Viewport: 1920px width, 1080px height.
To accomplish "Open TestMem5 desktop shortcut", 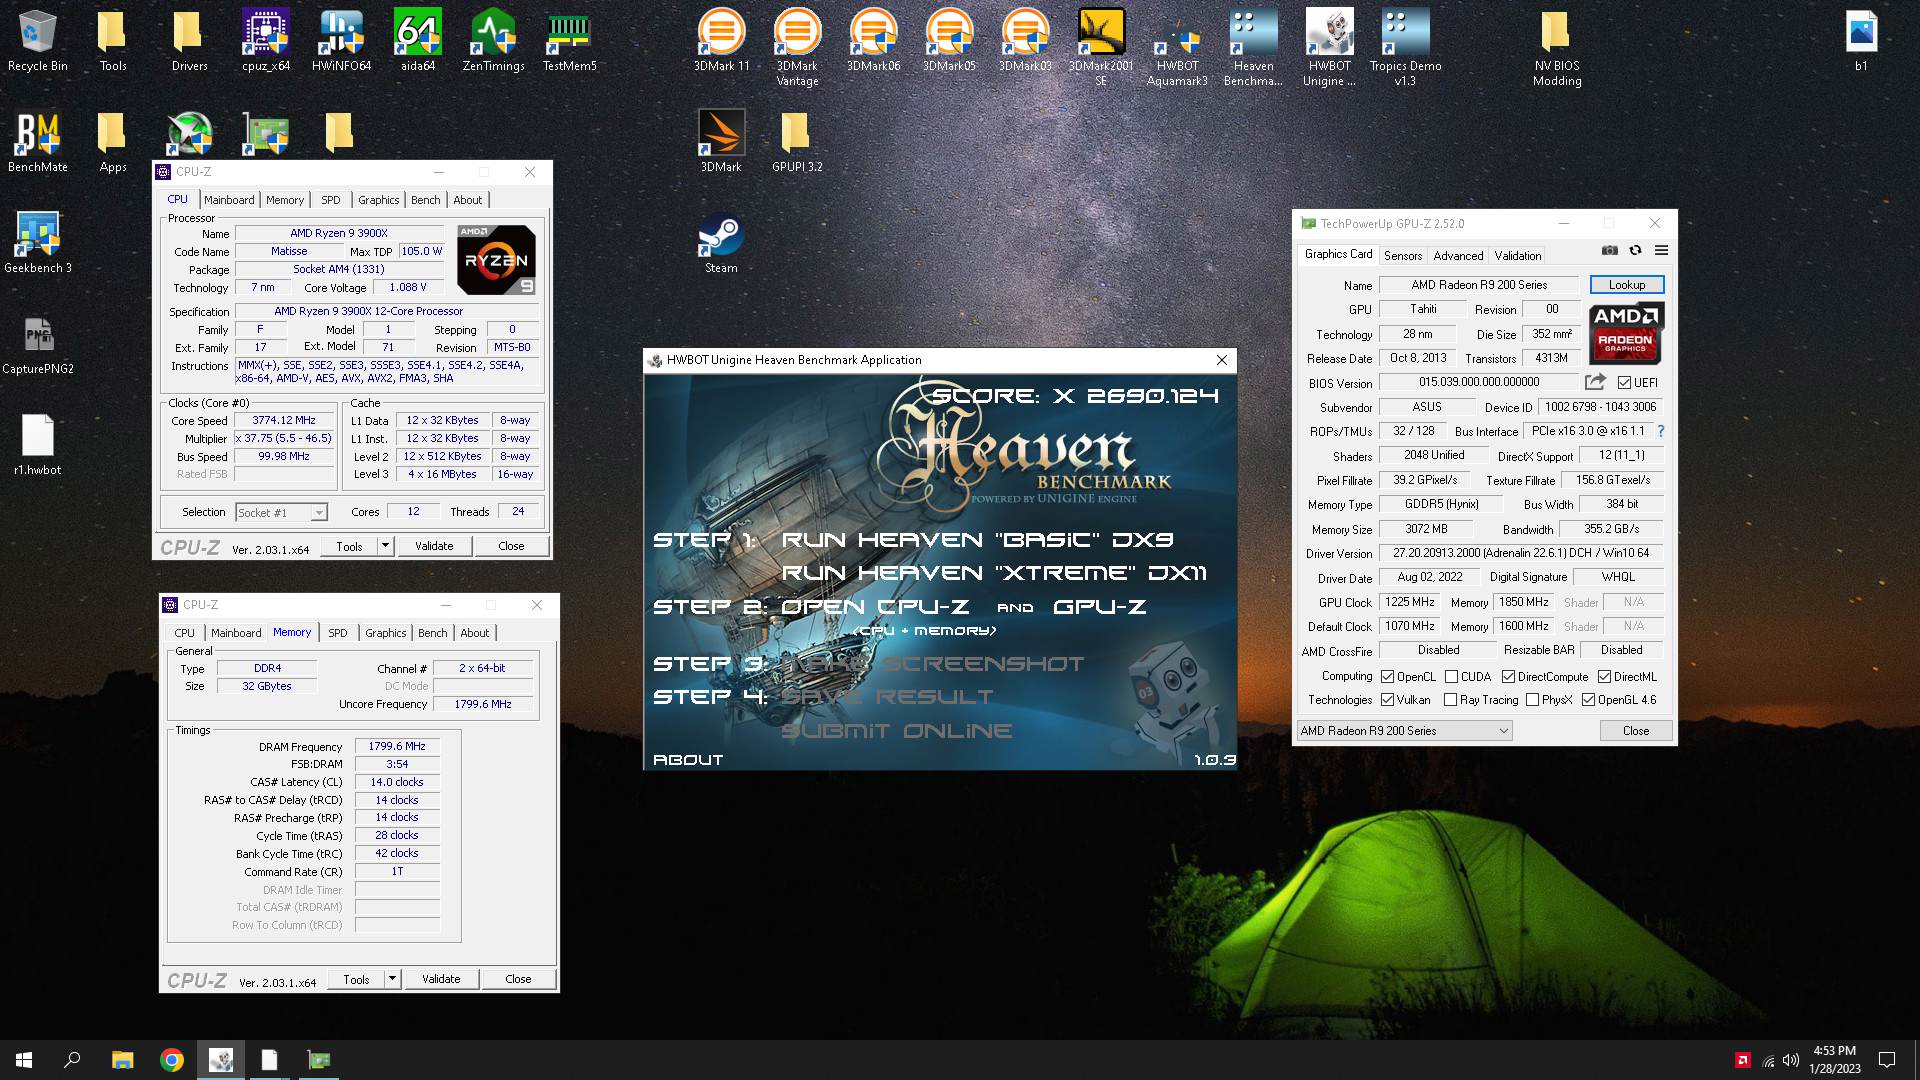I will [569, 40].
